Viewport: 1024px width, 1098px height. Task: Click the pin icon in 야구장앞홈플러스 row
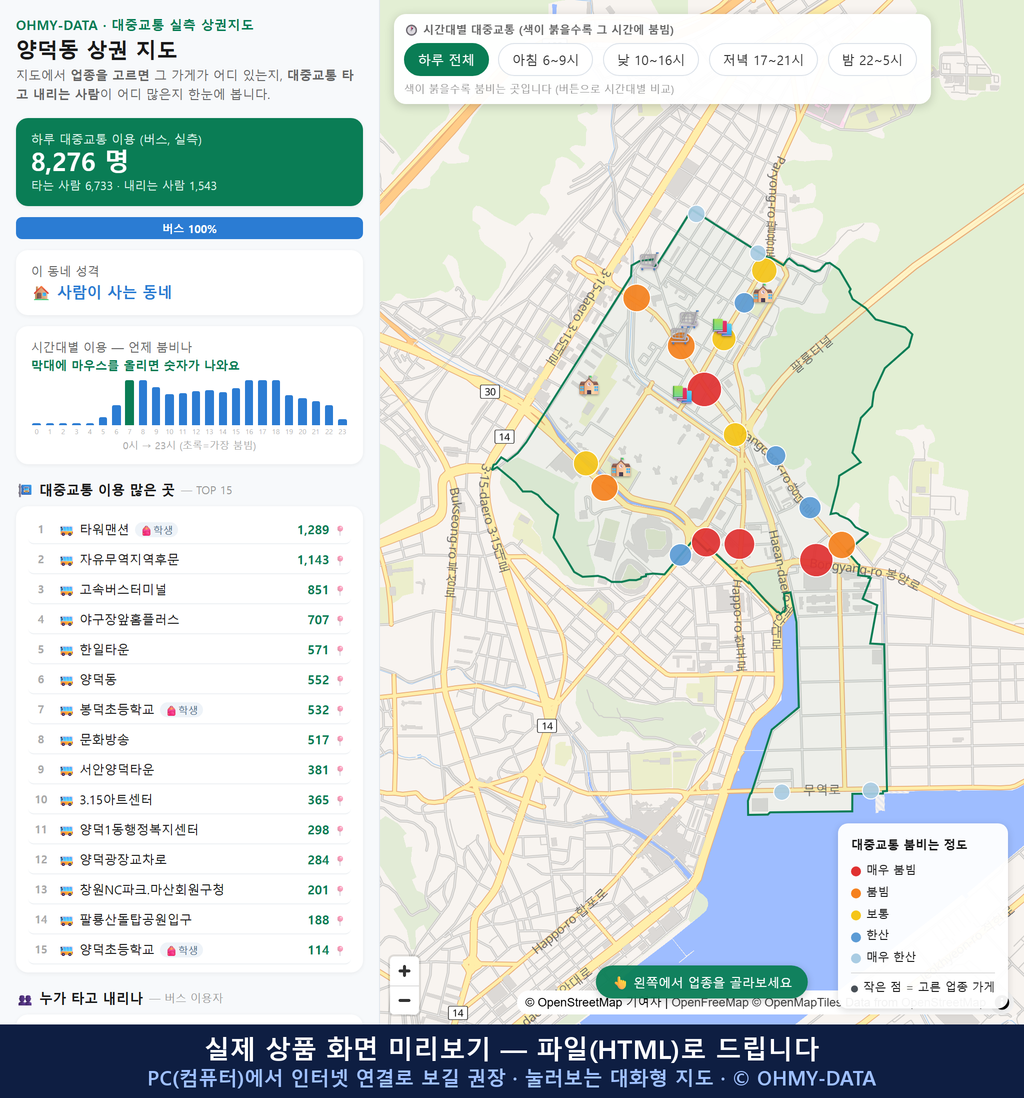(x=340, y=620)
